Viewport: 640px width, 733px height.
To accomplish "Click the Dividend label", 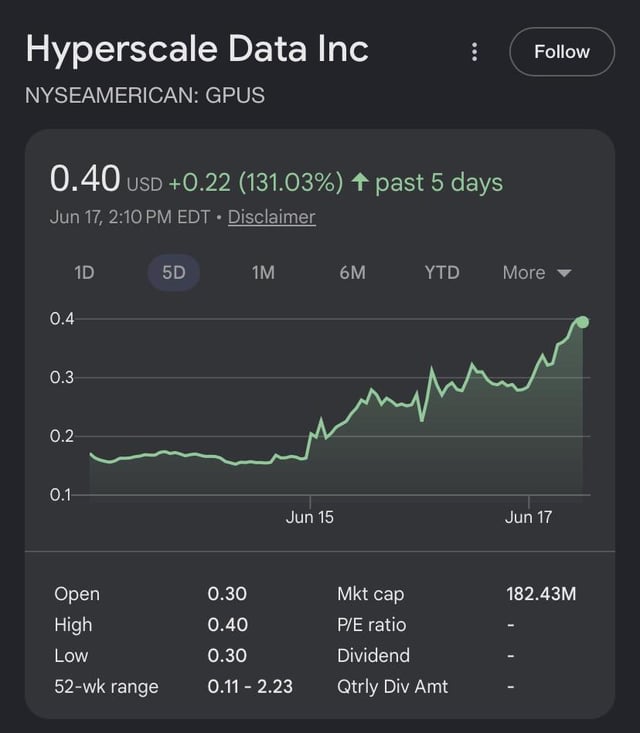I will coord(374,655).
